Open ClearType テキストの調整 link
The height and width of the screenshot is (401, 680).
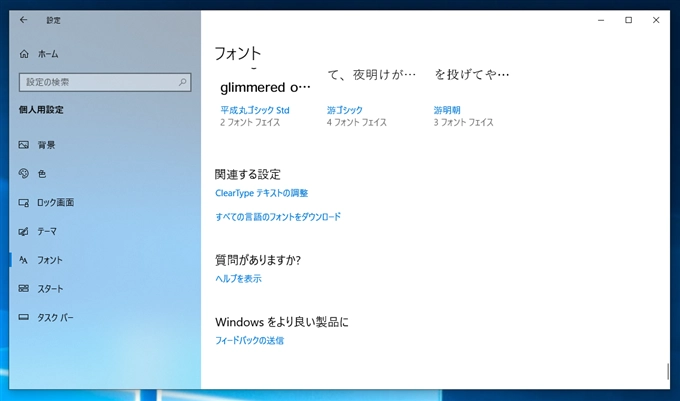(x=262, y=193)
